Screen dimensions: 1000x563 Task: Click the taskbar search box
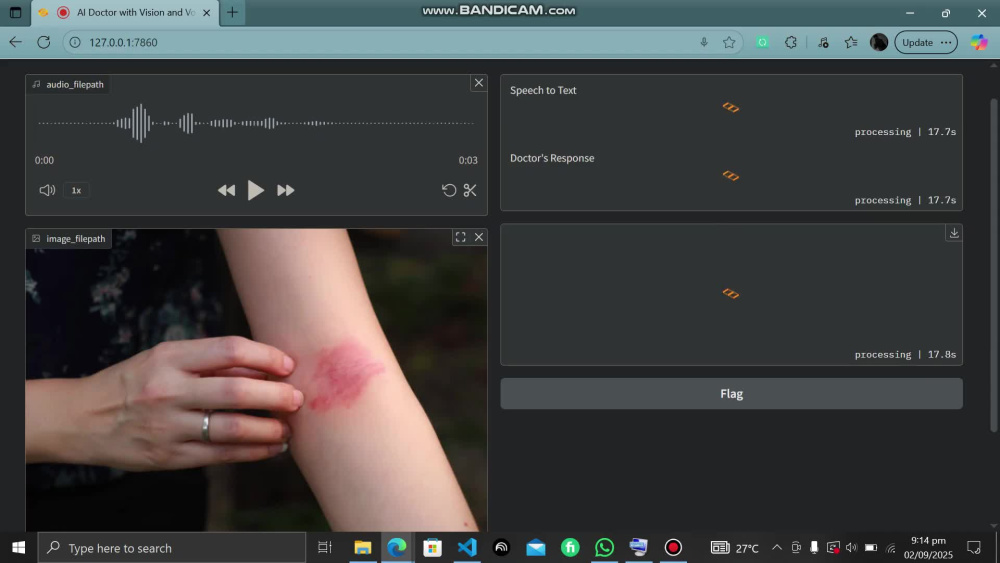tap(172, 548)
